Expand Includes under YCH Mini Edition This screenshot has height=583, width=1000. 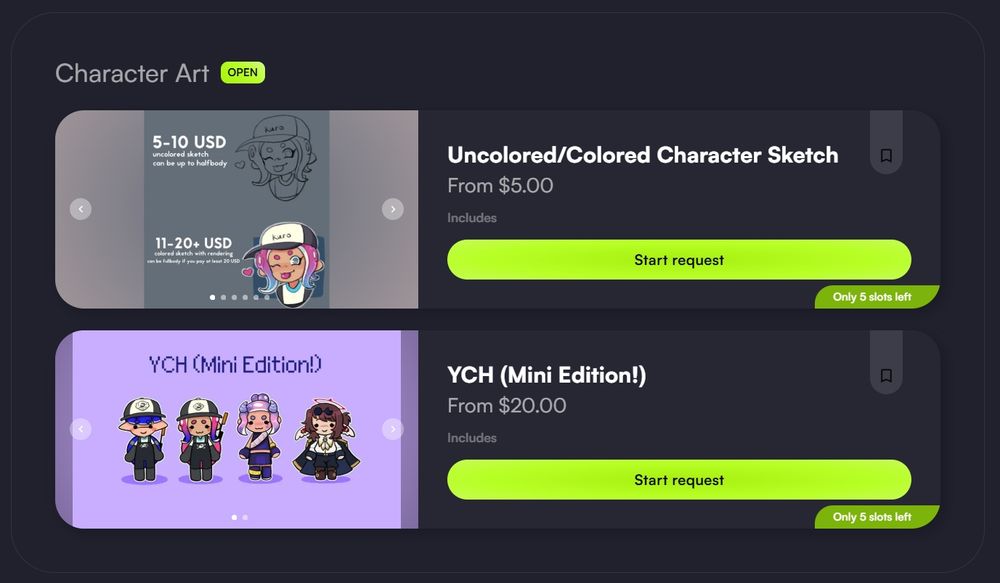click(472, 438)
